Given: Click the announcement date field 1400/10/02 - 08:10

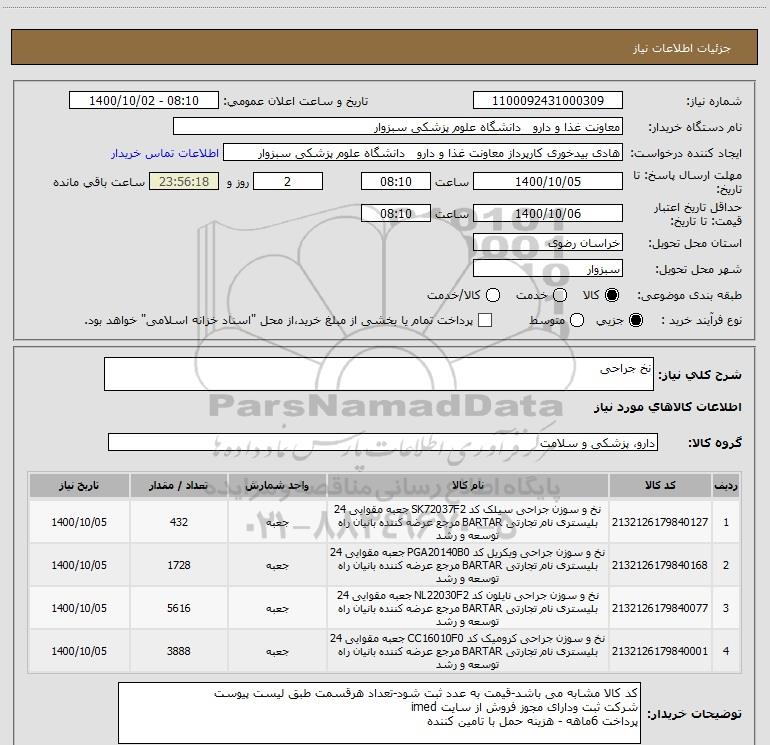Looking at the screenshot, I should point(144,100).
